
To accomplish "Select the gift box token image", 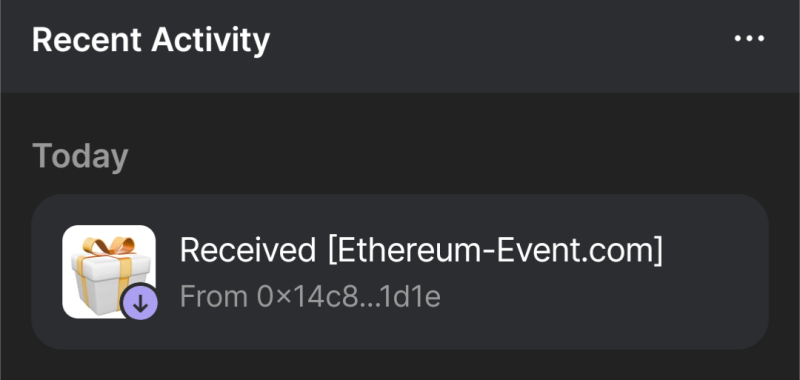I will [109, 271].
